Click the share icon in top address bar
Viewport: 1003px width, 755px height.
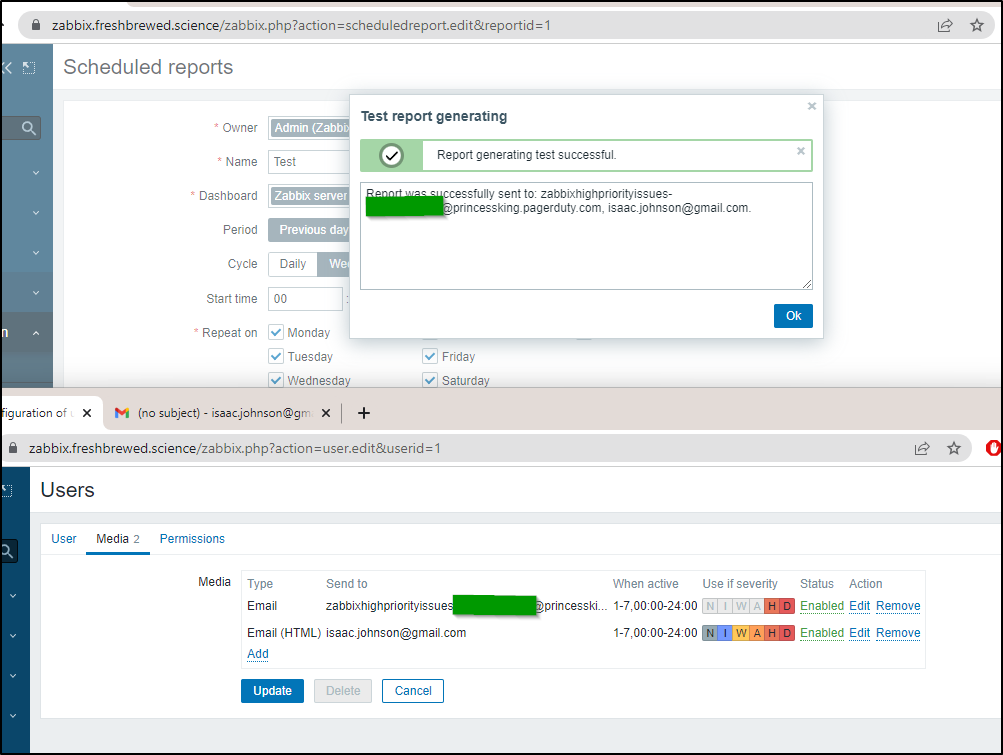point(945,26)
